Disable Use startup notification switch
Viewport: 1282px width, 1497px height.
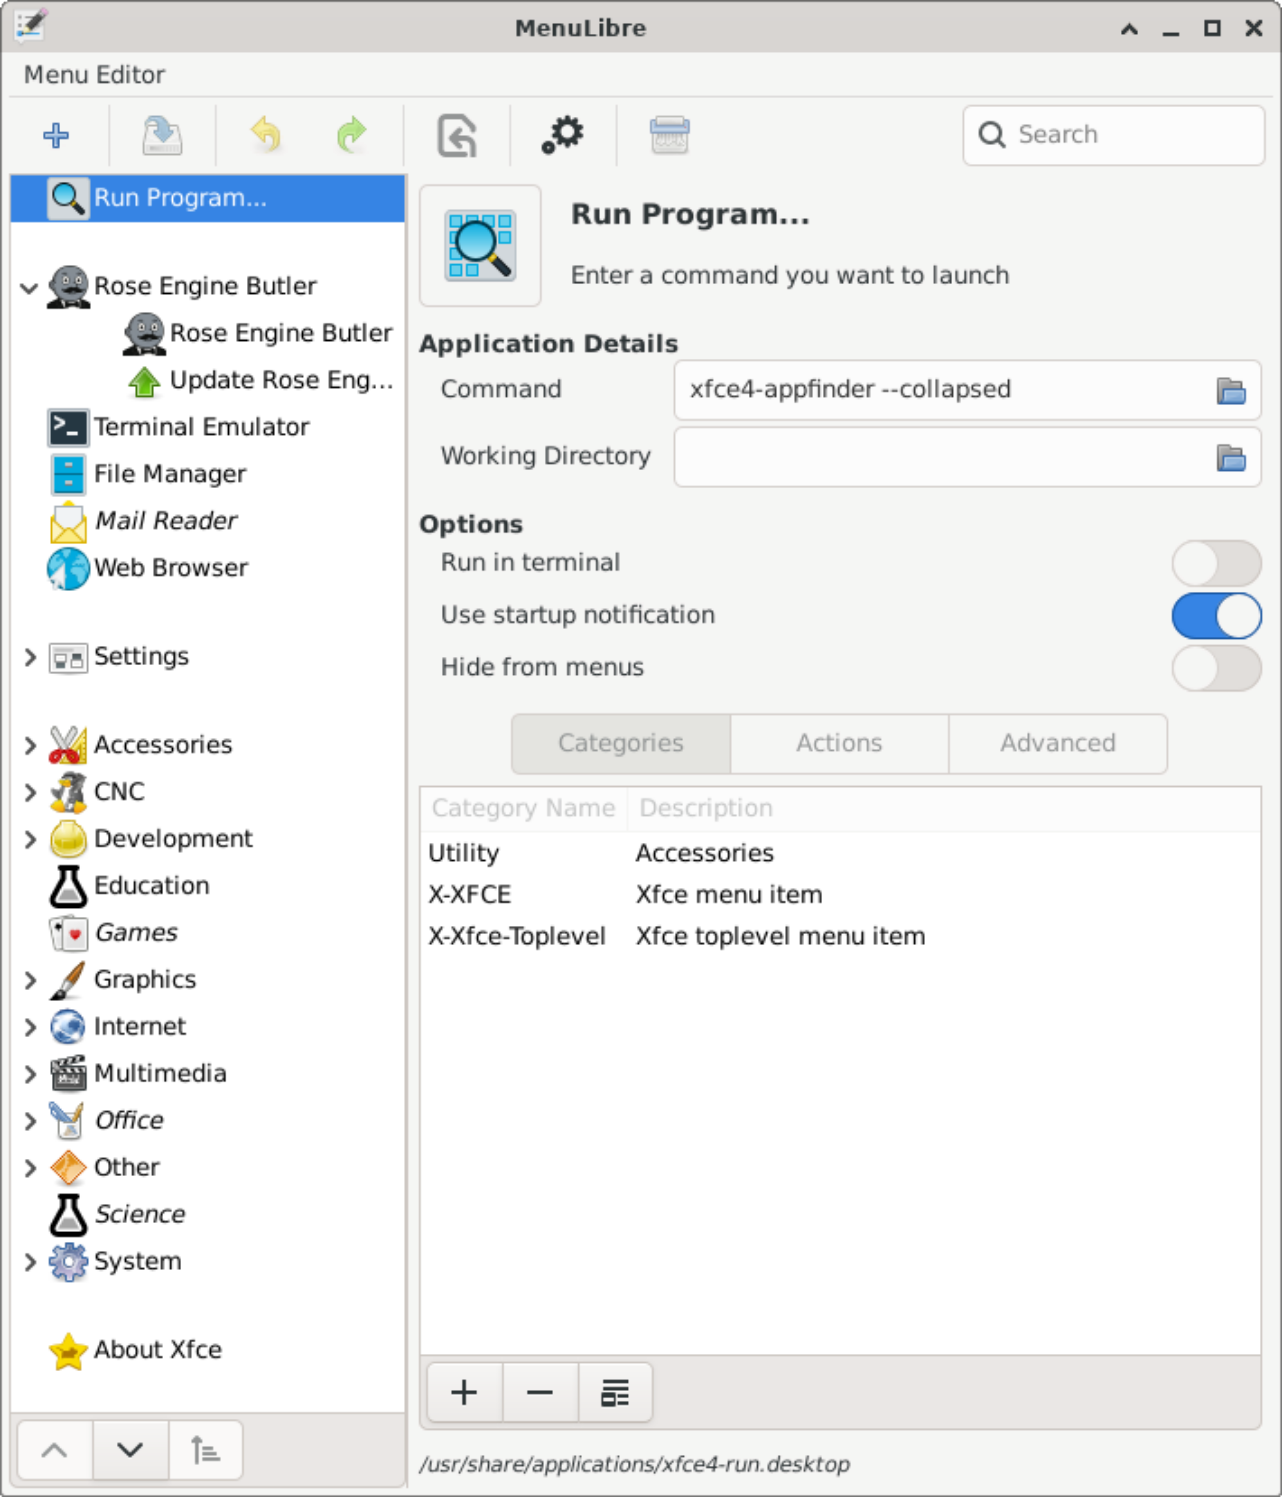[1216, 615]
